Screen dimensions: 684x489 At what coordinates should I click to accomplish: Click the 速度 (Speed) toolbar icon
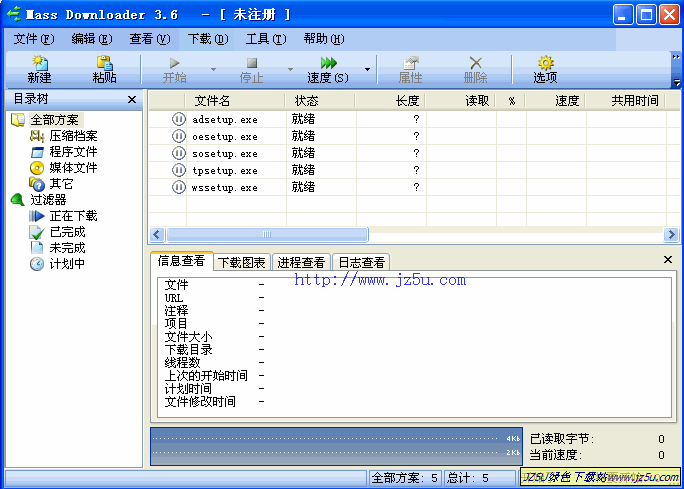pos(328,70)
